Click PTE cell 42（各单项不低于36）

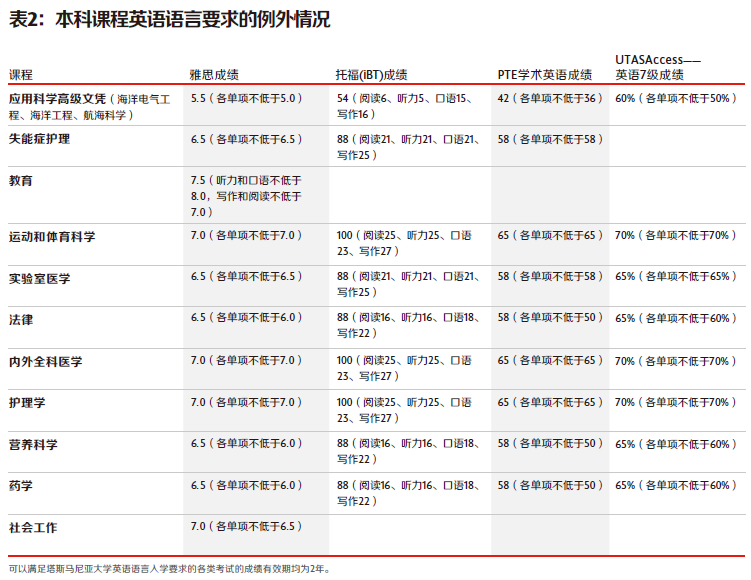click(x=550, y=98)
